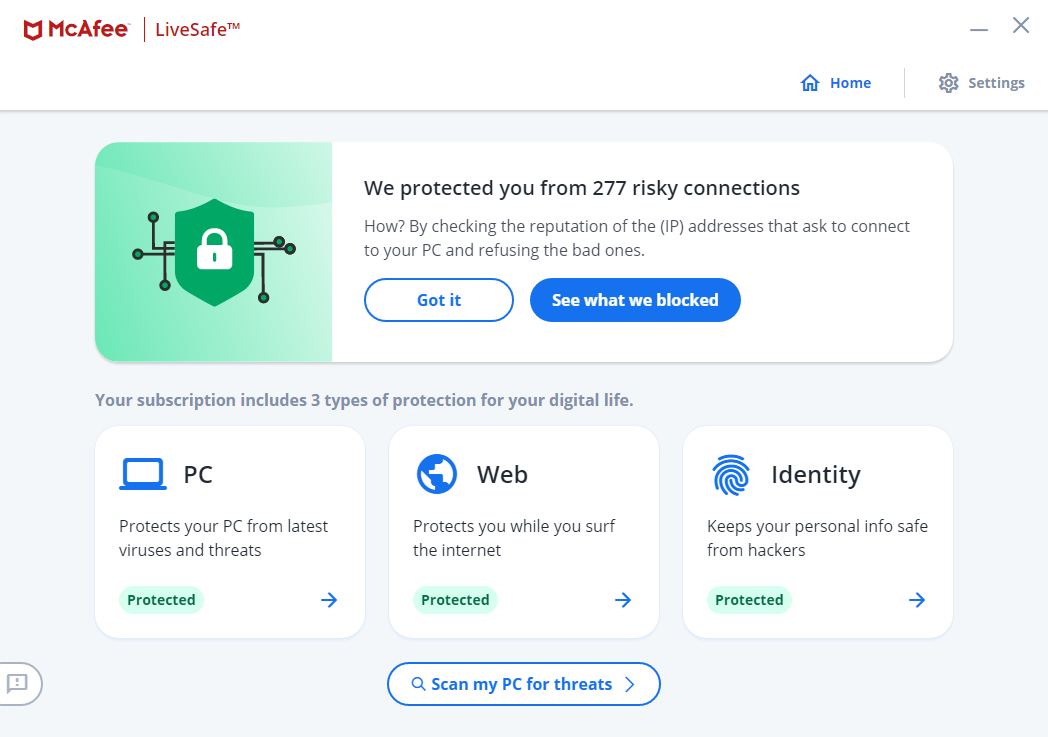Image resolution: width=1048 pixels, height=737 pixels.
Task: Dismiss the notice with Got it
Action: (x=439, y=300)
